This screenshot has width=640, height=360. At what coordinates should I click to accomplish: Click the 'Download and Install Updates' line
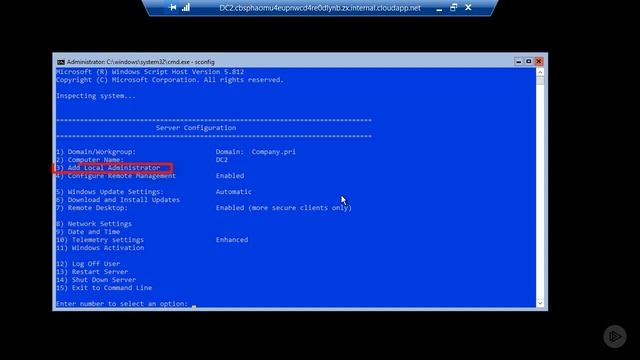pyautogui.click(x=118, y=200)
